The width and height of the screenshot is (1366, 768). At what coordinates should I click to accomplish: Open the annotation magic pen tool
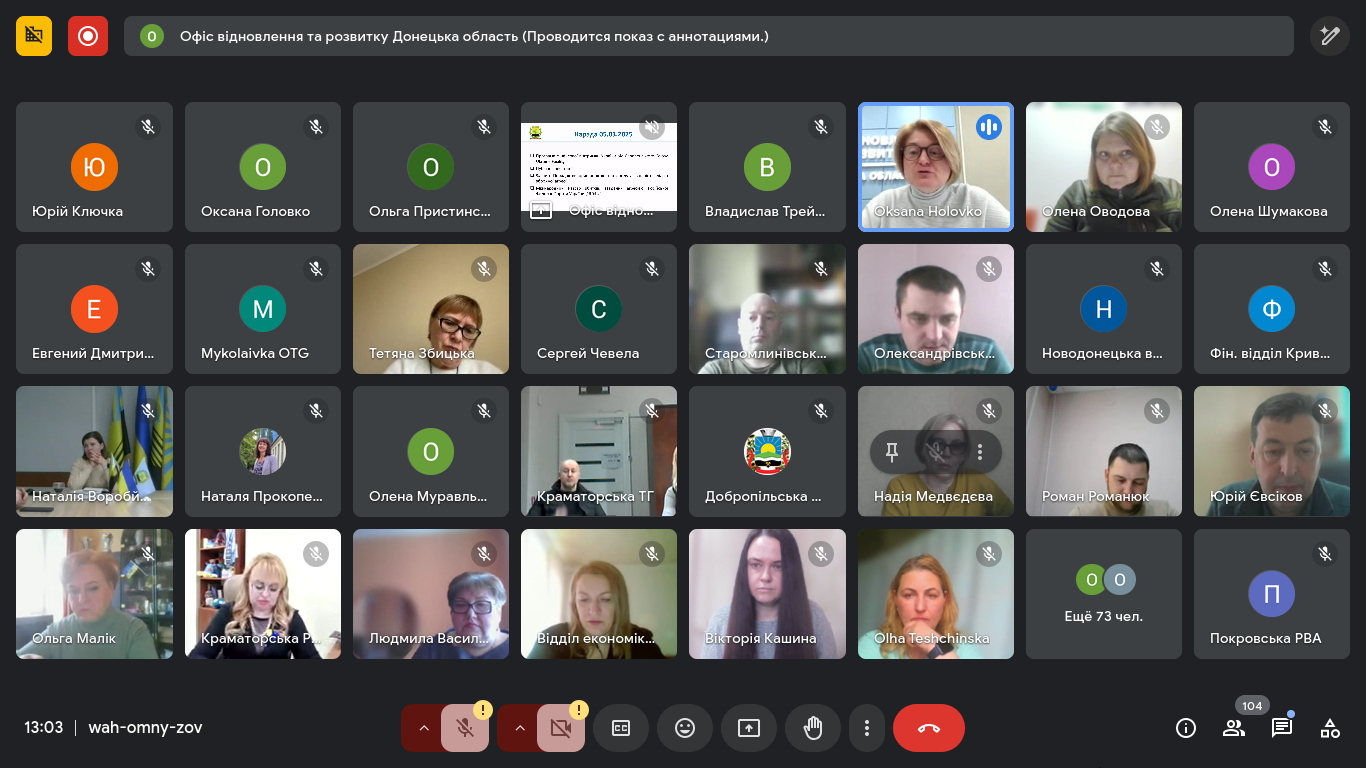point(1329,36)
